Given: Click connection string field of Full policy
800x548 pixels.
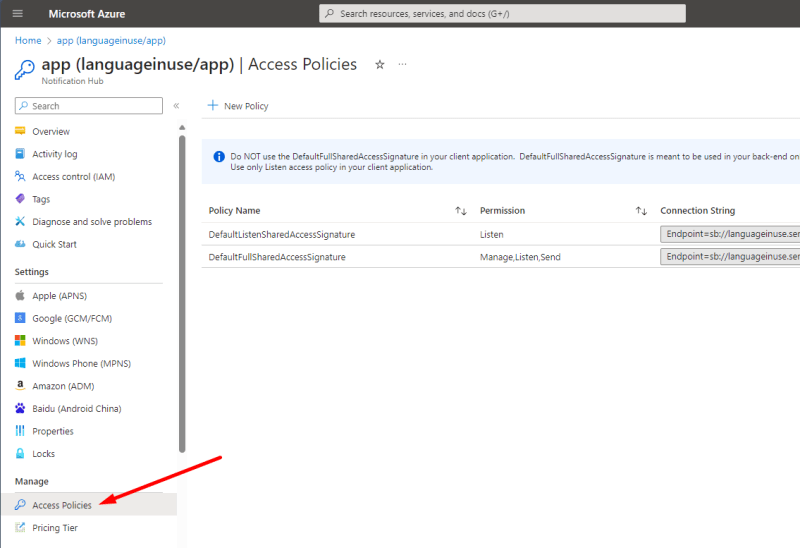Looking at the screenshot, I should pos(730,256).
